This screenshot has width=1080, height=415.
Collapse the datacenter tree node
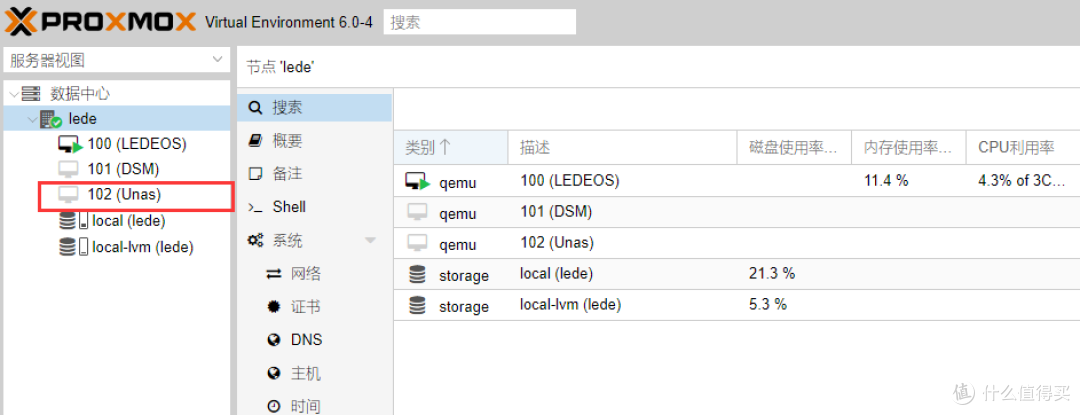13,94
